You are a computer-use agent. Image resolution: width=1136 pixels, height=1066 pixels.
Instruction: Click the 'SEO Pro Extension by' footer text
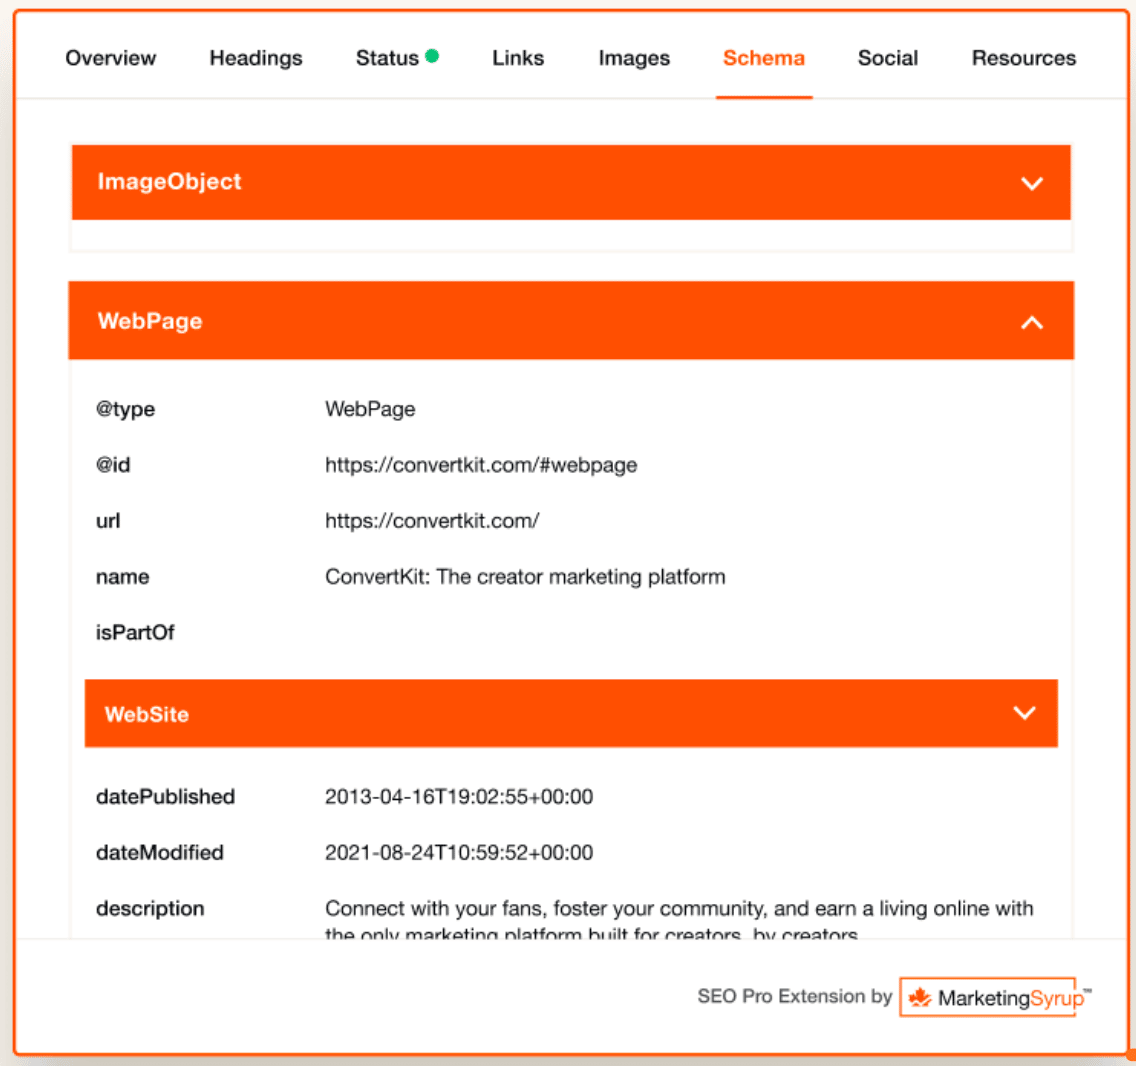pyautogui.click(x=795, y=996)
